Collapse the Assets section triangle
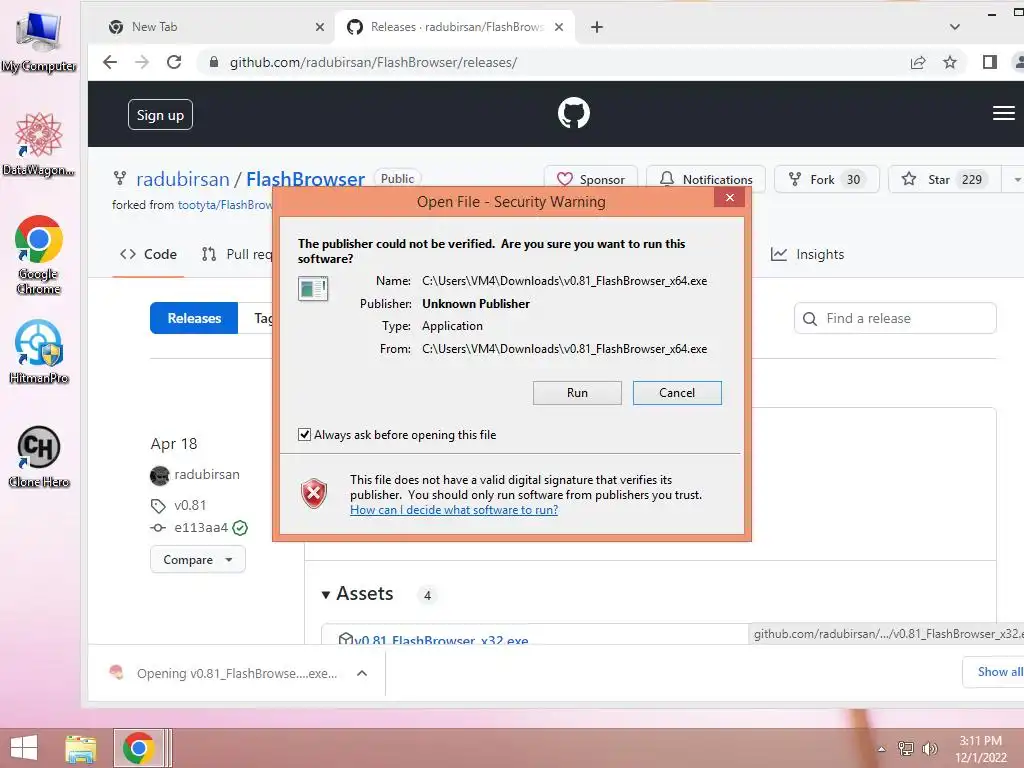1024x768 pixels. click(325, 594)
